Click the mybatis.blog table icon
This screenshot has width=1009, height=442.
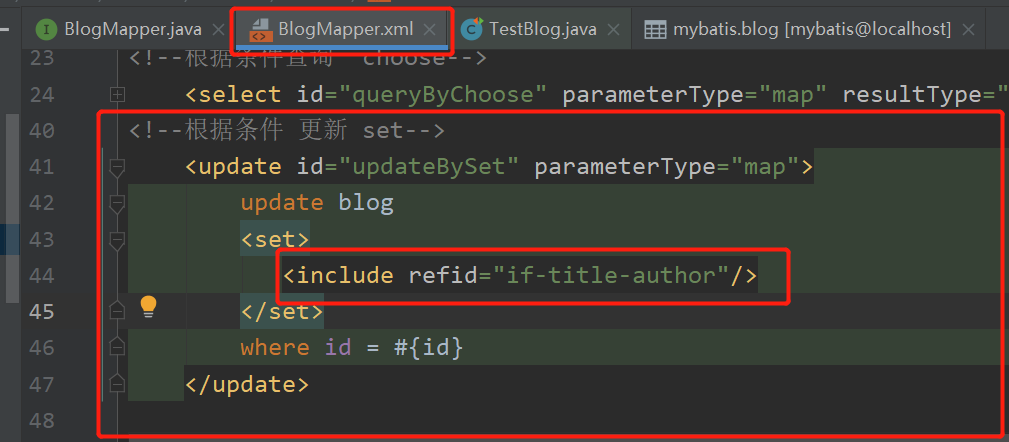pyautogui.click(x=655, y=30)
